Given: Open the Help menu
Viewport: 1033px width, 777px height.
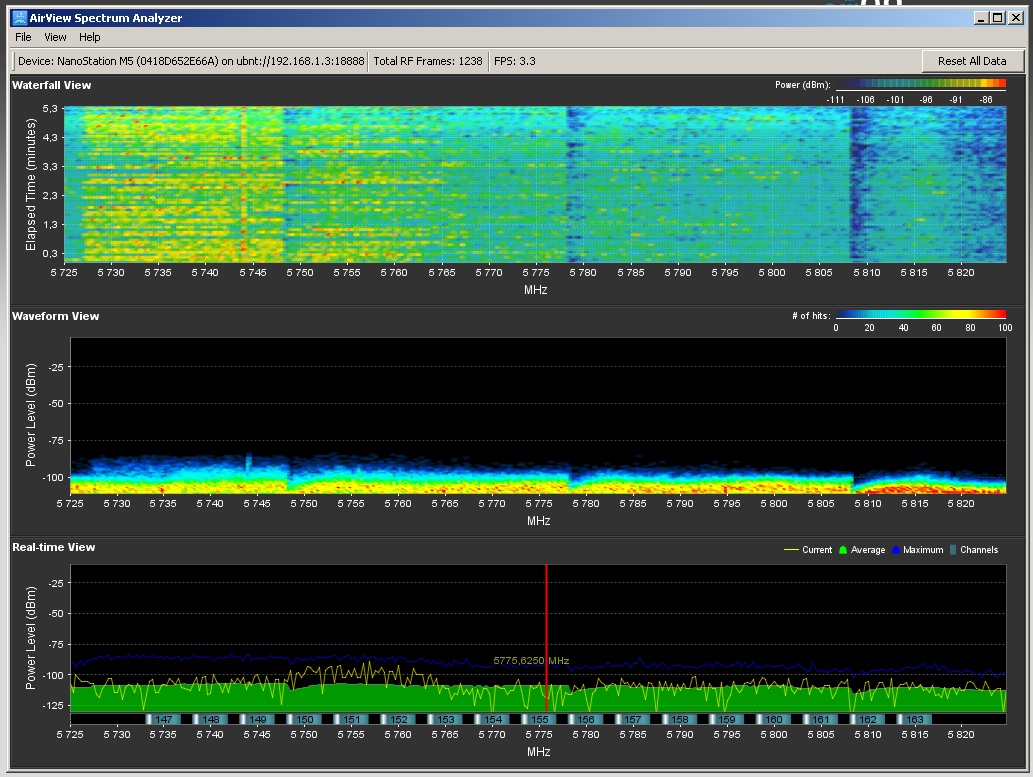Looking at the screenshot, I should [90, 38].
